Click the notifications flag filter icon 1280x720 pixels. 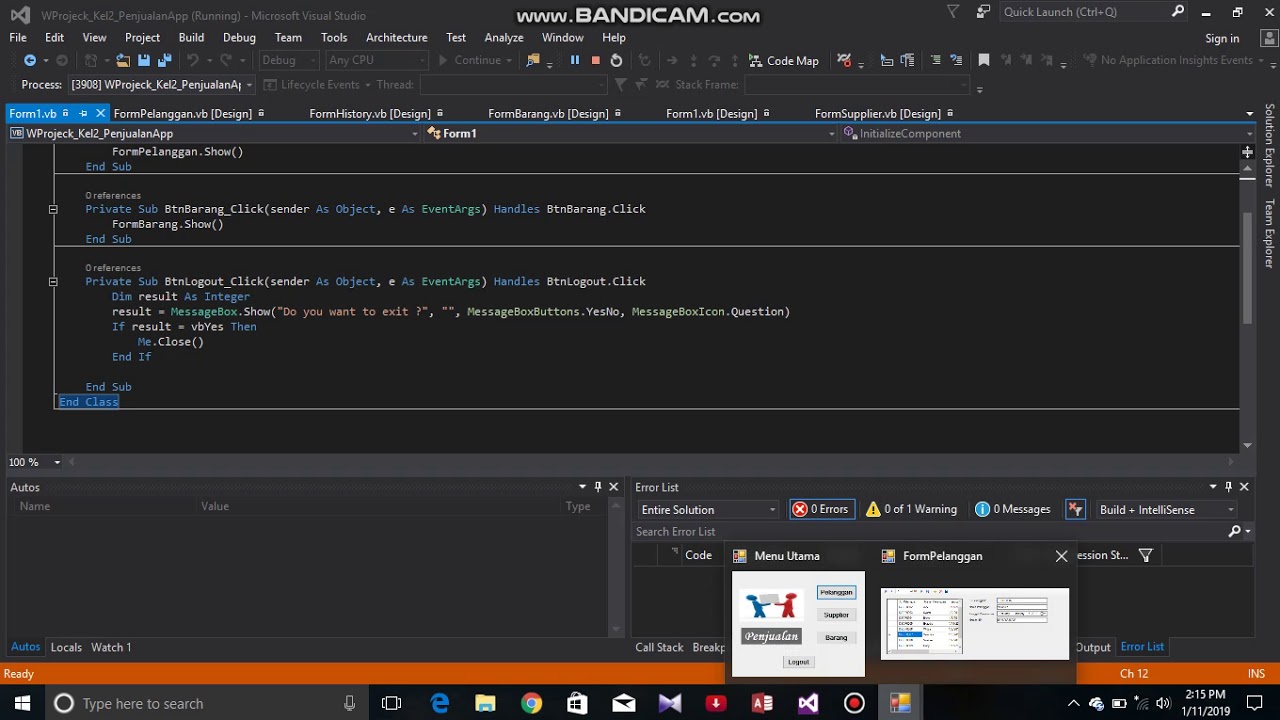click(953, 12)
